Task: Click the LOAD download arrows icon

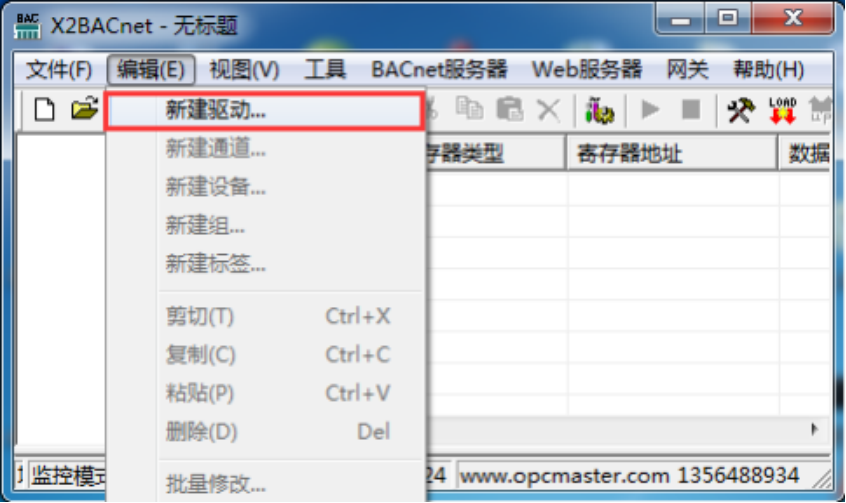Action: coord(782,110)
